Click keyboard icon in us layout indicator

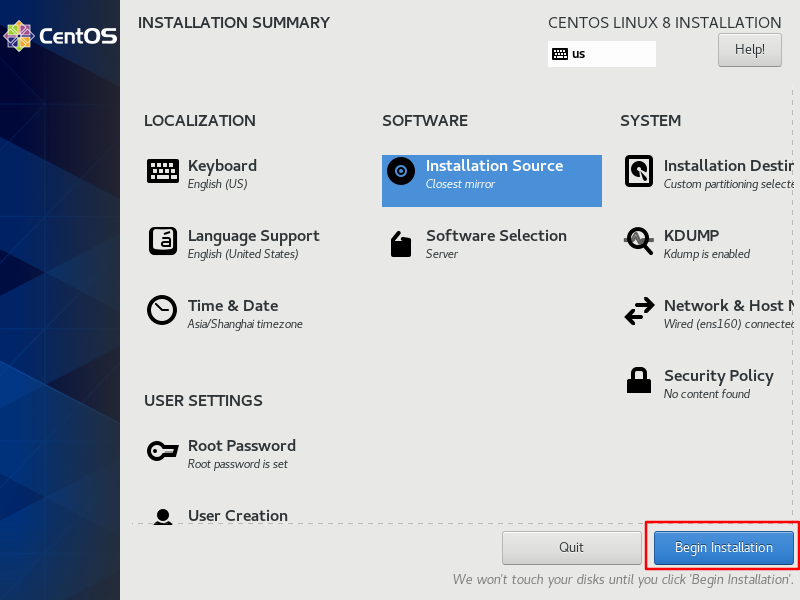click(x=560, y=54)
